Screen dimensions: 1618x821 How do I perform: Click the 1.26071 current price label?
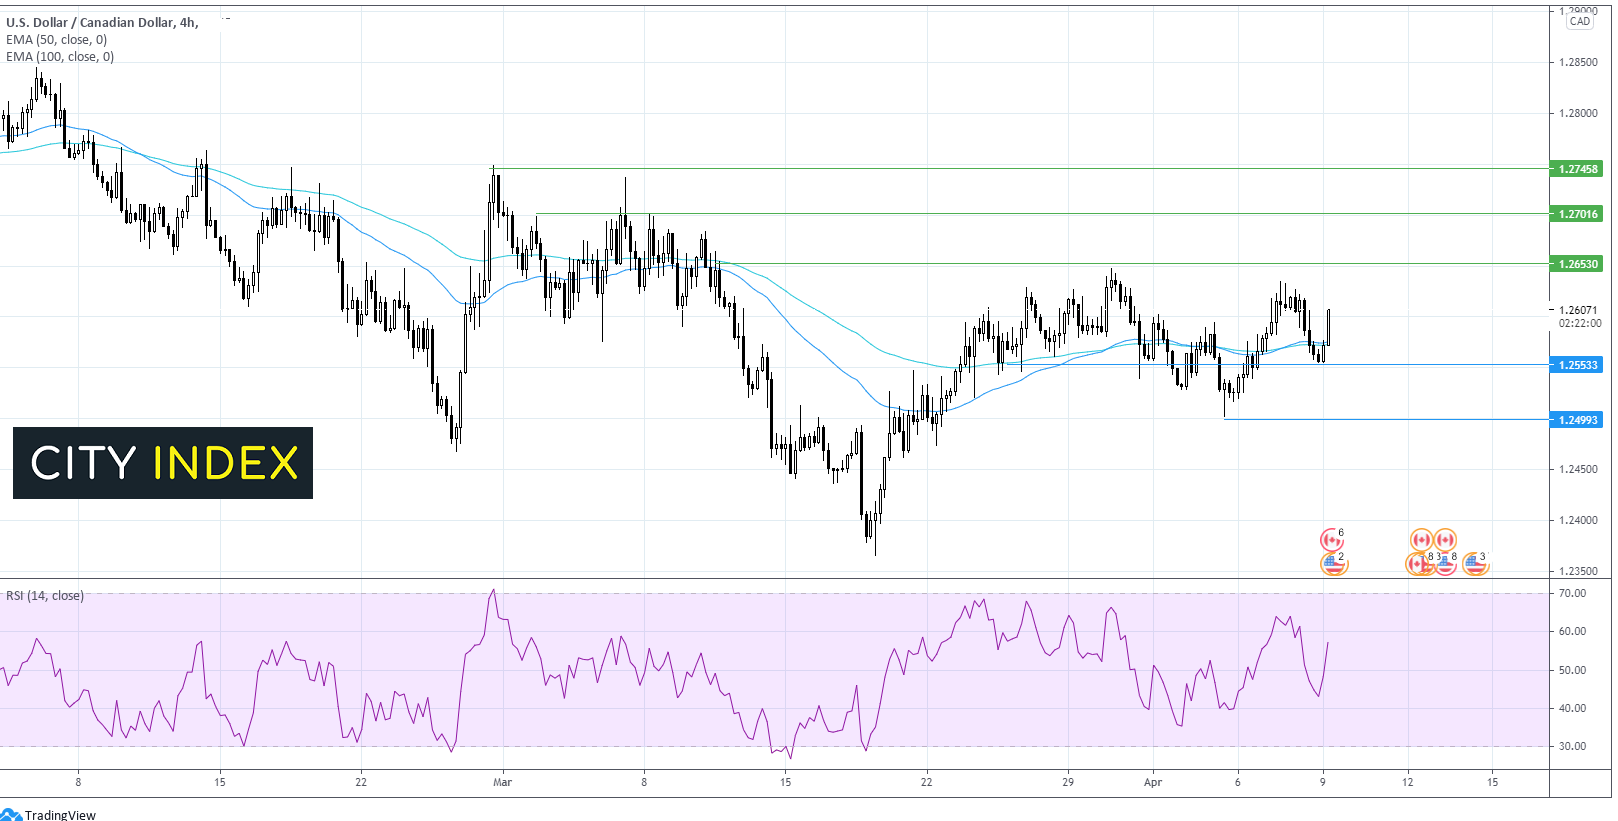1578,310
